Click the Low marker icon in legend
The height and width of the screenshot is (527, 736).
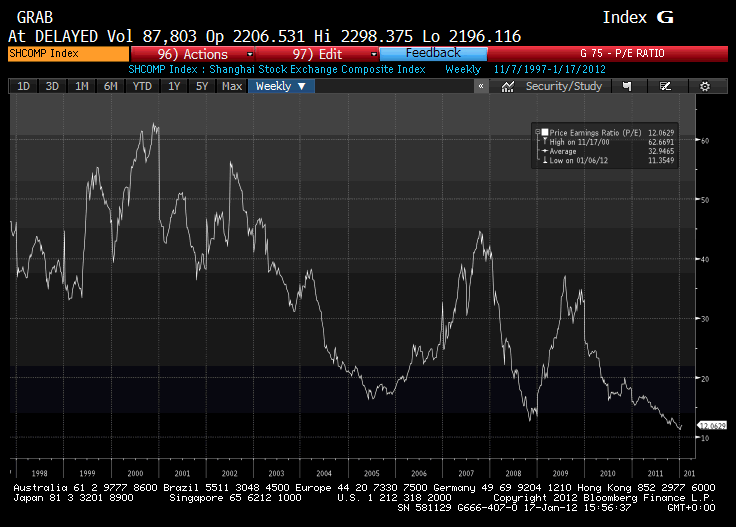[x=545, y=160]
